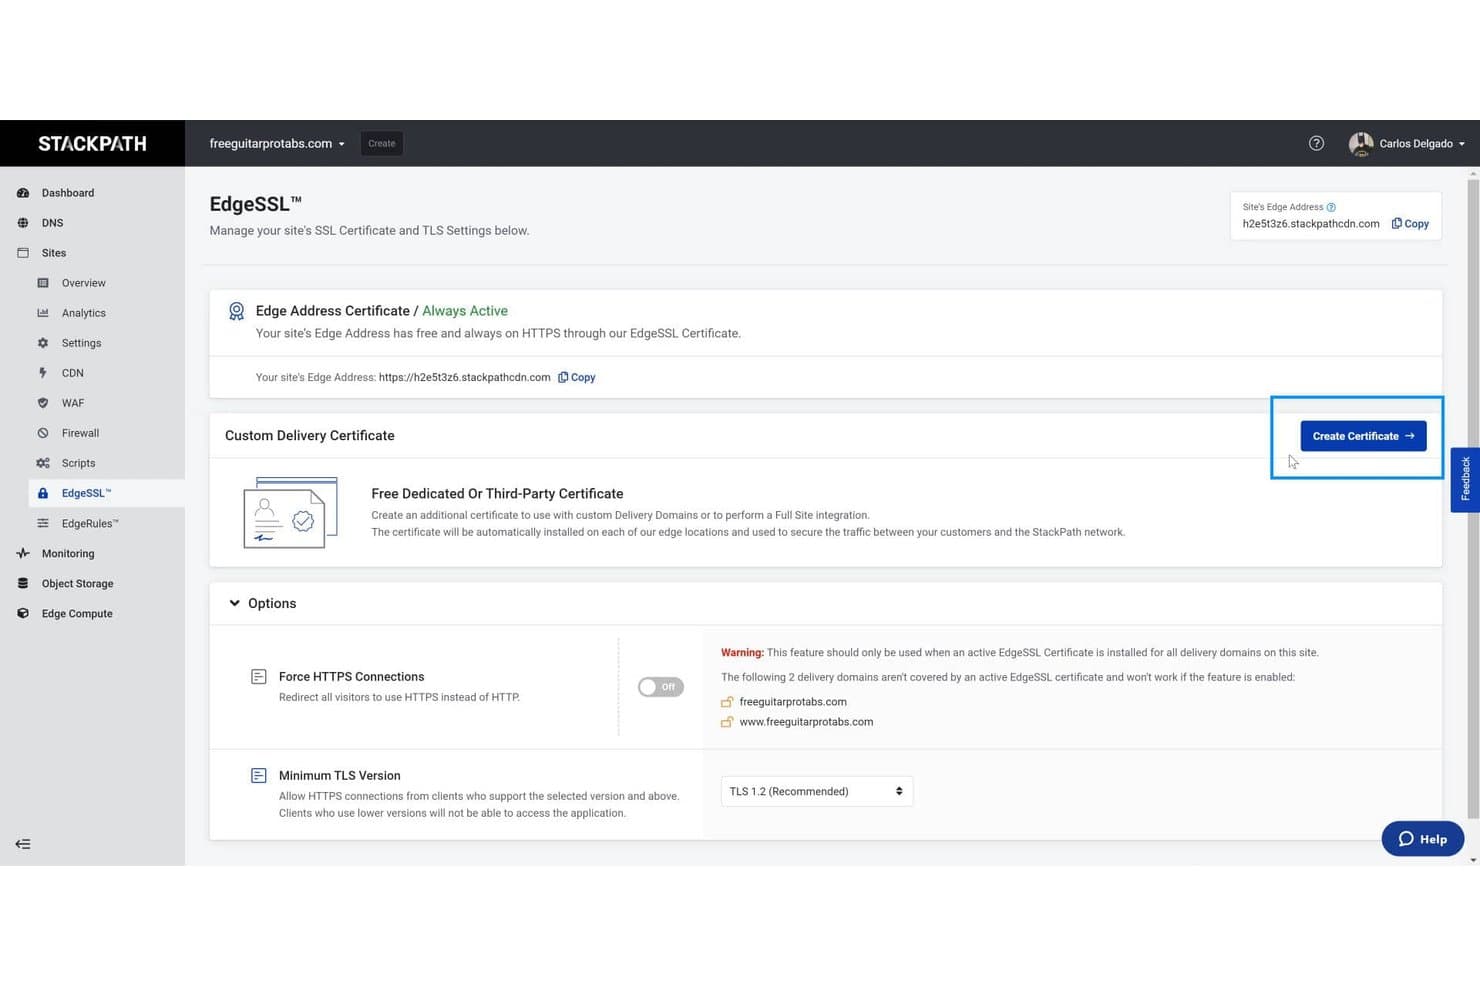This screenshot has width=1480, height=987.
Task: Click the Object Storage database icon
Action: (x=23, y=583)
